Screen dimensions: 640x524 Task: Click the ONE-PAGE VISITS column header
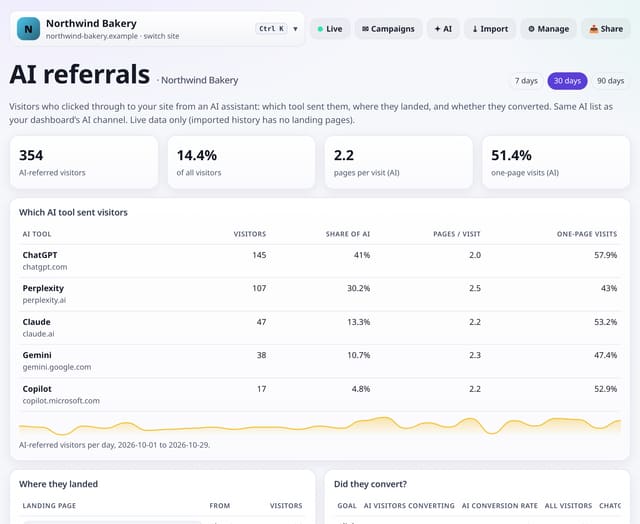click(587, 234)
